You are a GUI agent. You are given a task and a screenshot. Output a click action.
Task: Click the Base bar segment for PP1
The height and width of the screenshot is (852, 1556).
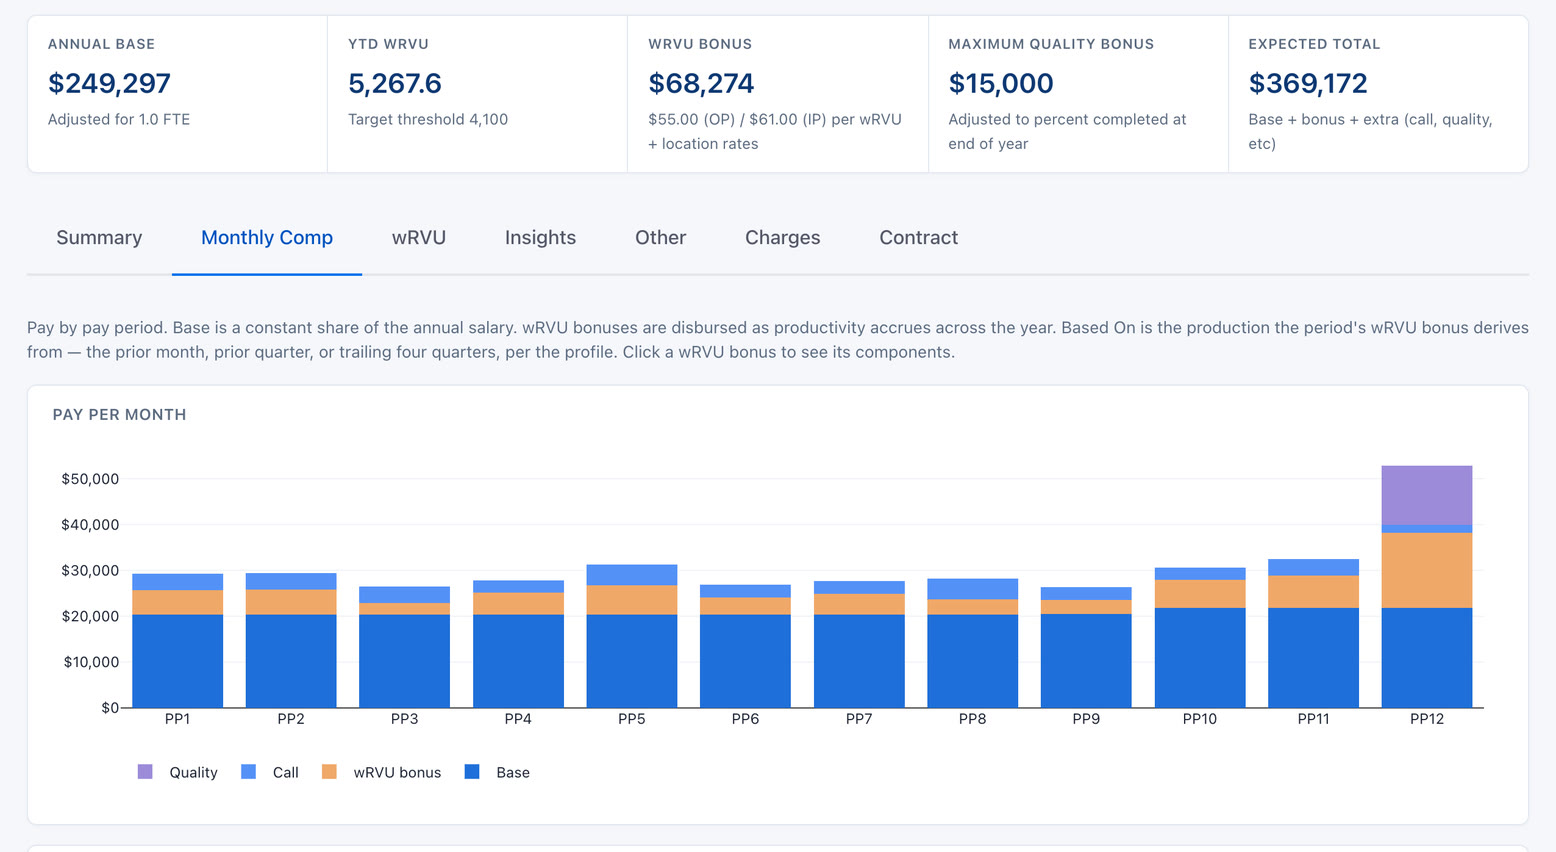coord(178,661)
